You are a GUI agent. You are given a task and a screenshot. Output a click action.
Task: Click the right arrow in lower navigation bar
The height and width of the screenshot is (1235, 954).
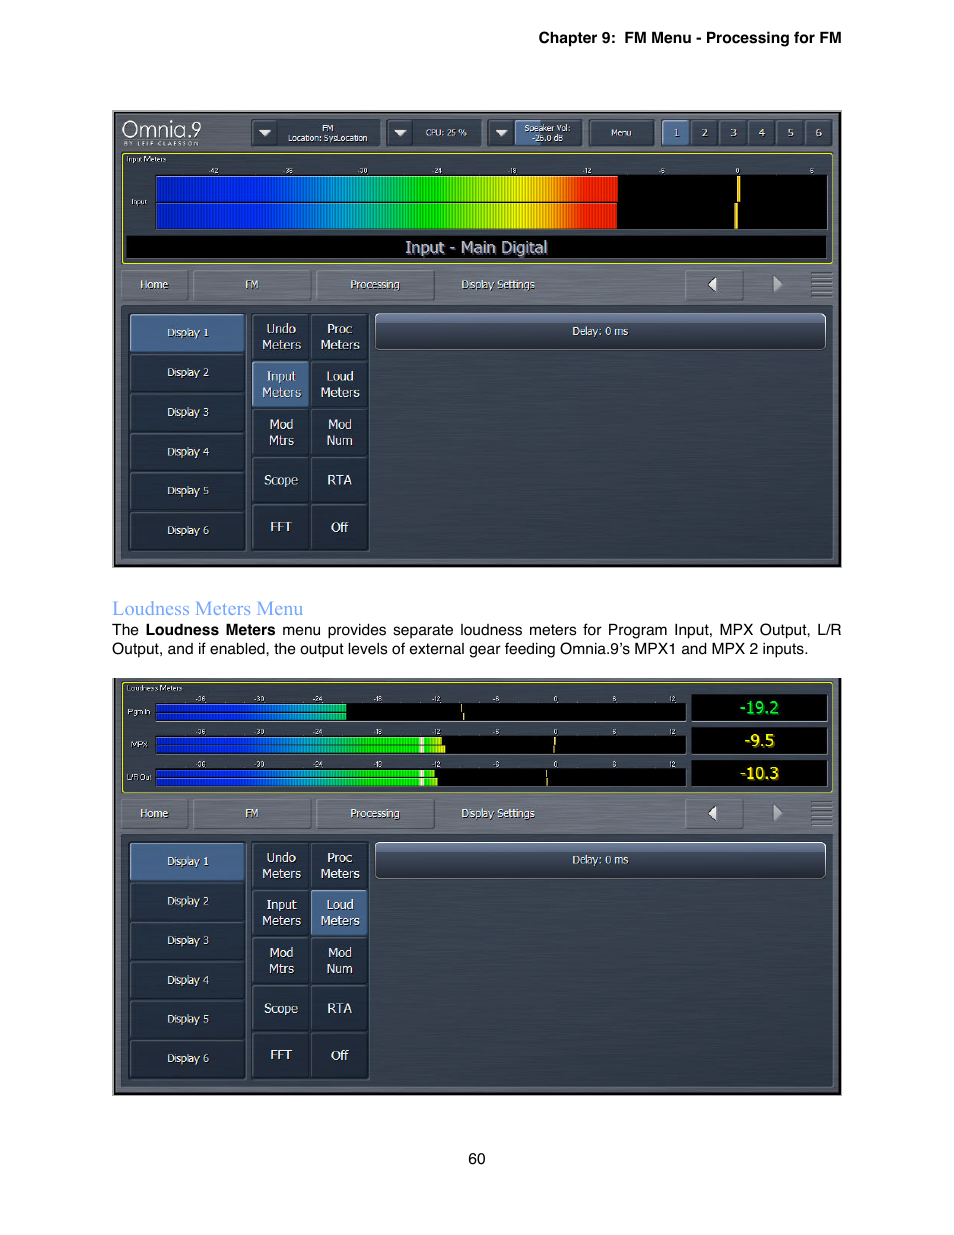click(x=777, y=814)
